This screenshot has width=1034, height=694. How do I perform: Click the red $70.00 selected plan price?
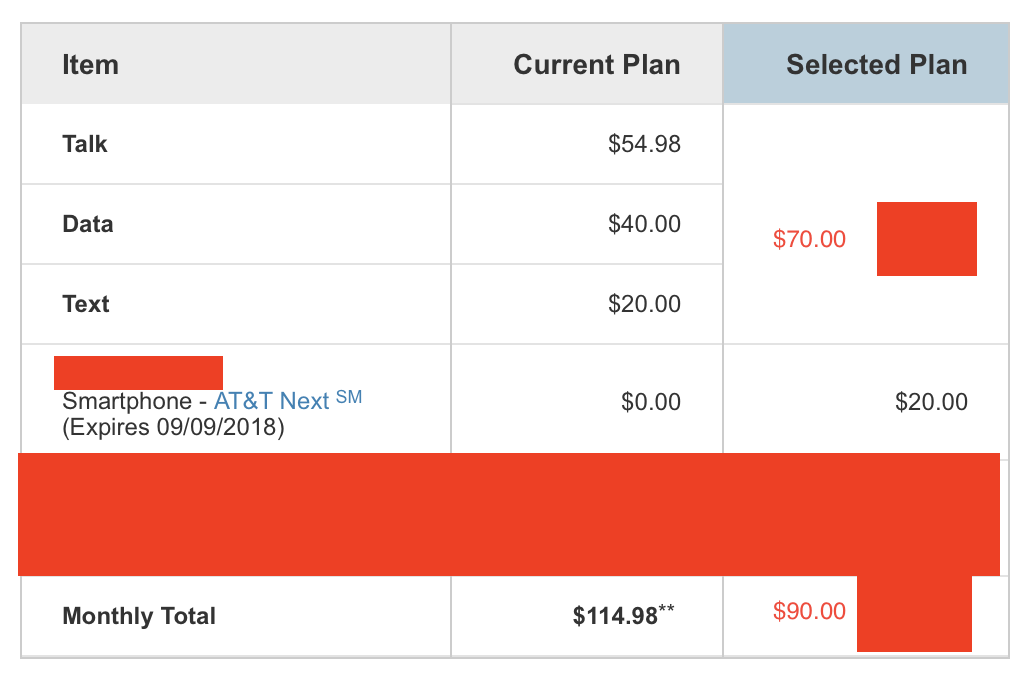809,240
